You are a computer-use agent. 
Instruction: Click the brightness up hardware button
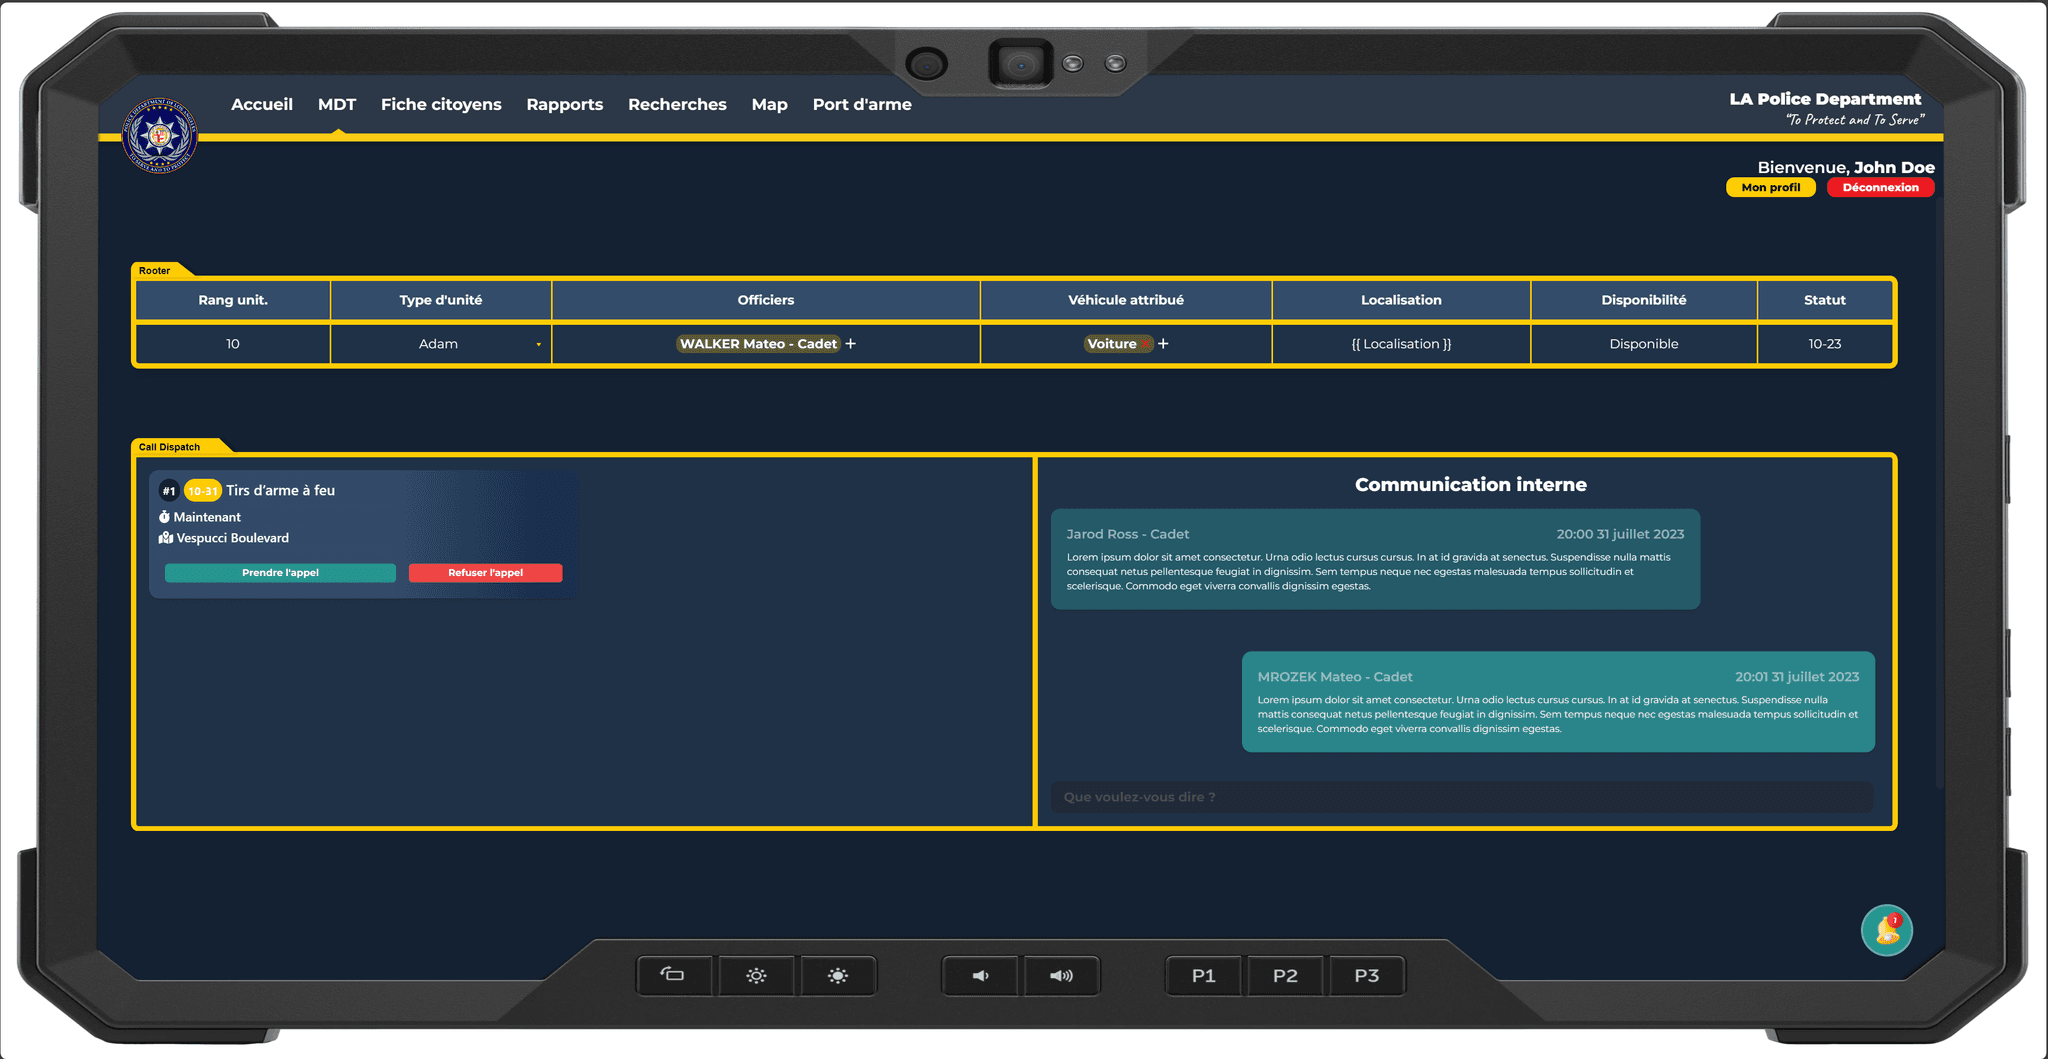click(838, 975)
